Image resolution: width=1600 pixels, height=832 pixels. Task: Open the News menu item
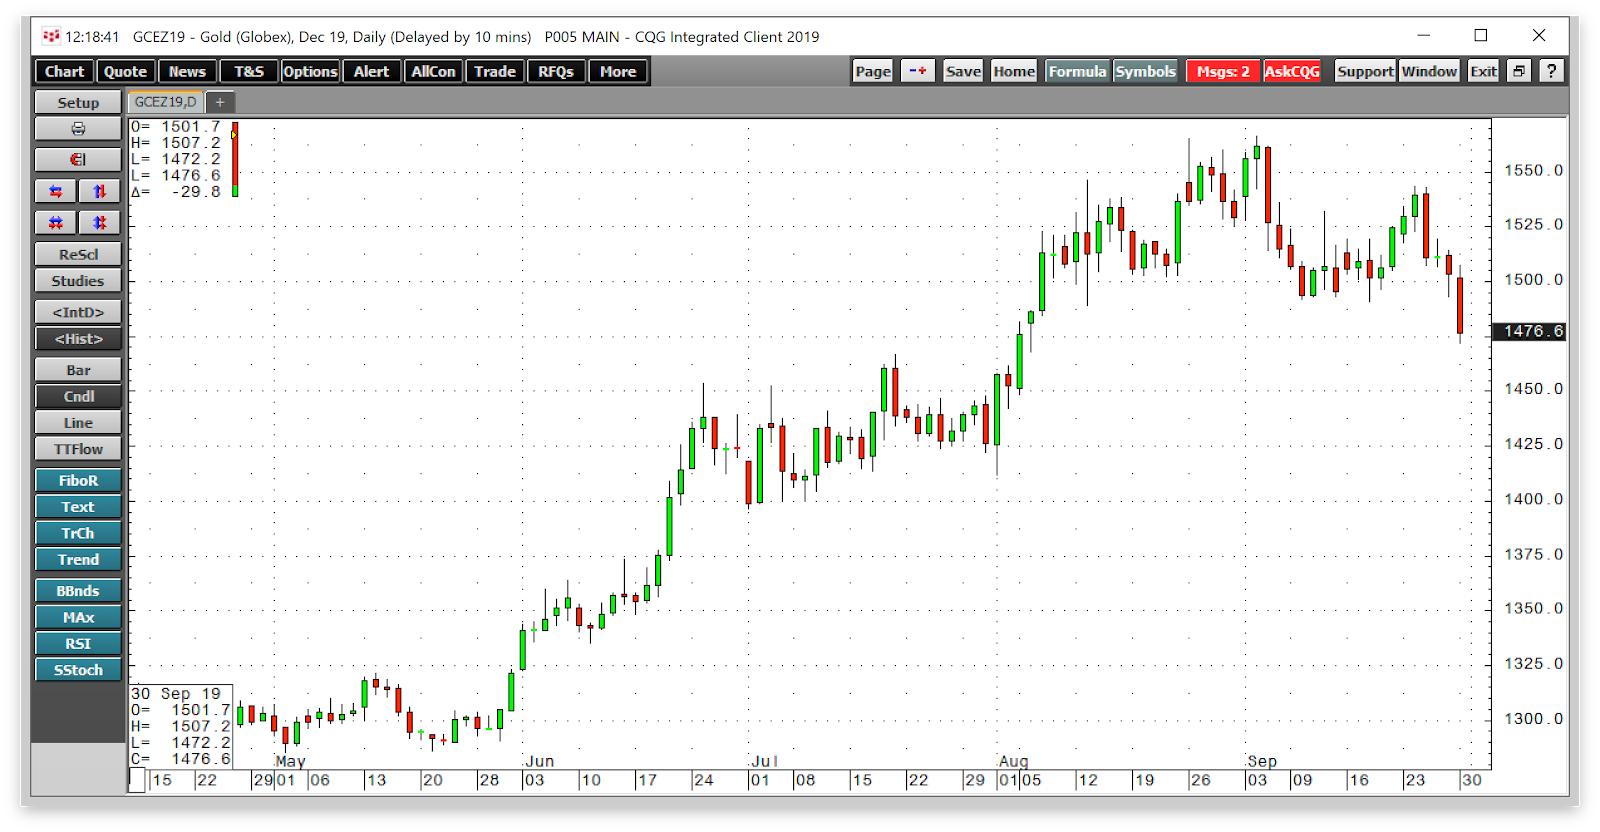coord(187,71)
